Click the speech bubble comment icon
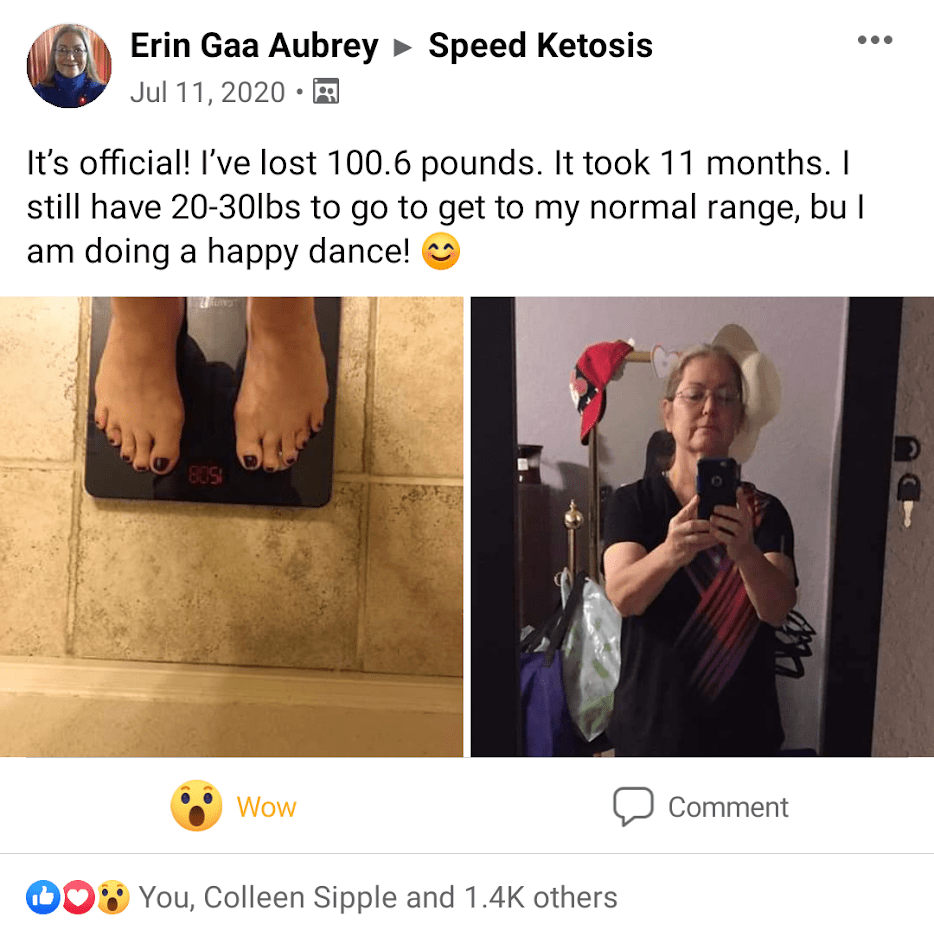 pos(633,806)
